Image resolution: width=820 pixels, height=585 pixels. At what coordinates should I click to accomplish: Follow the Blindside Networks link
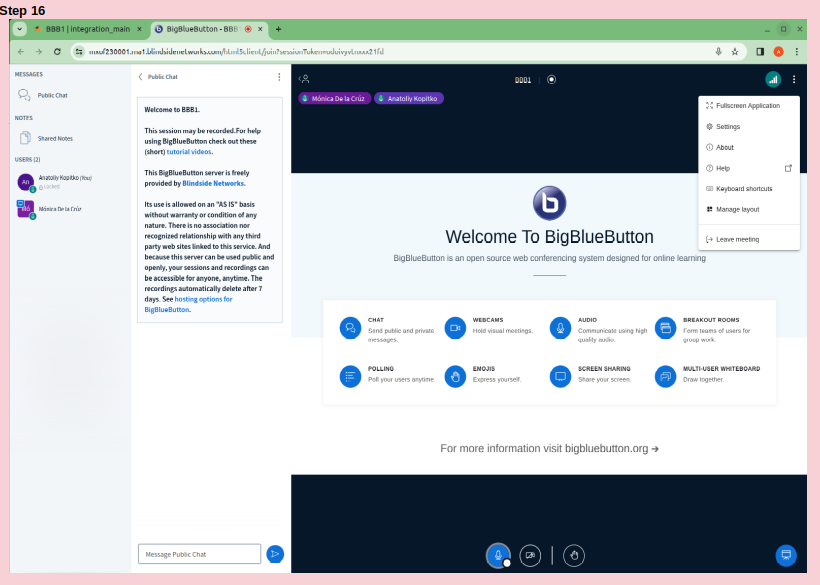click(x=213, y=183)
